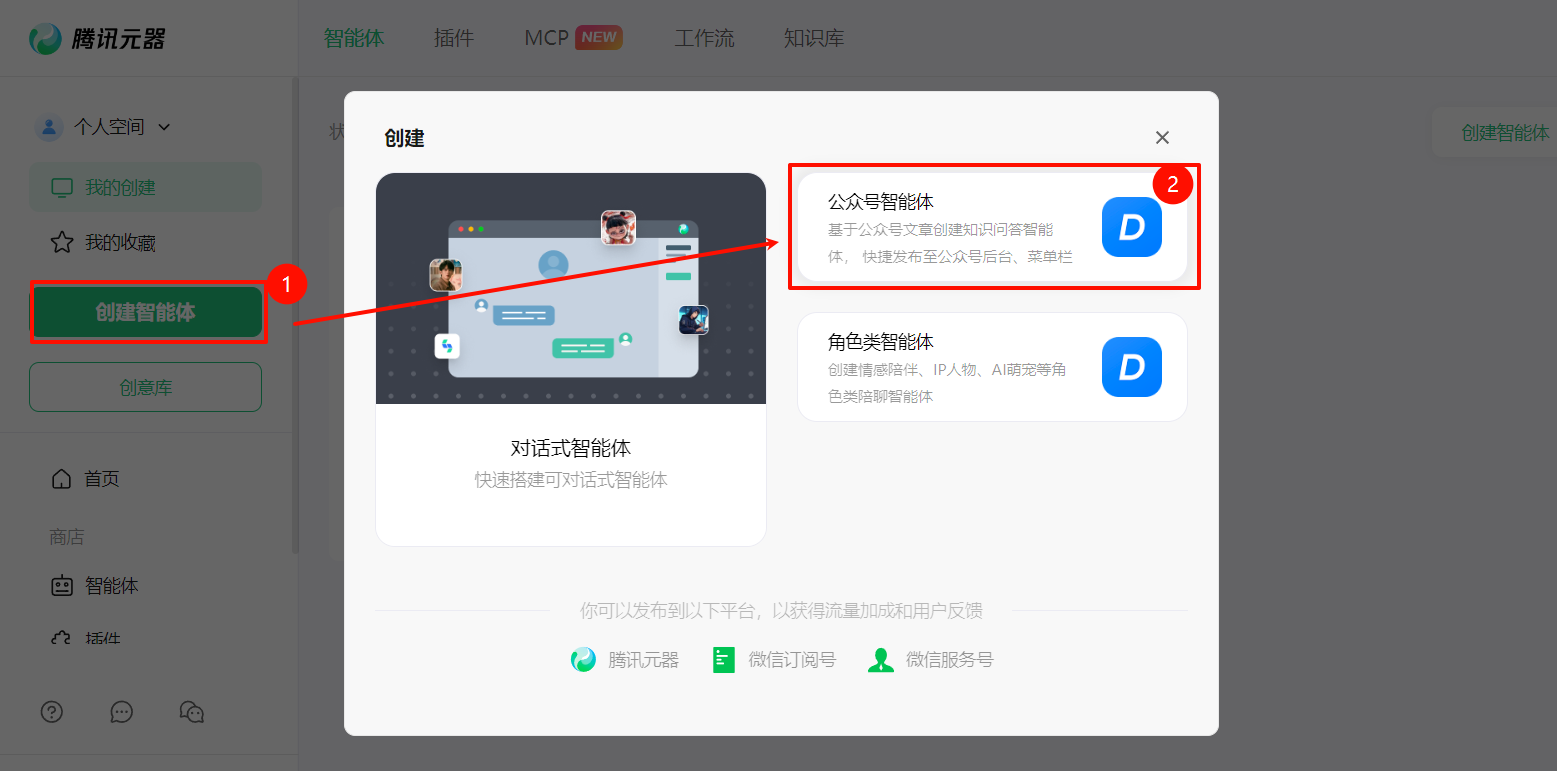Select the 对话式智能体 card
The height and width of the screenshot is (771, 1557).
pos(570,359)
